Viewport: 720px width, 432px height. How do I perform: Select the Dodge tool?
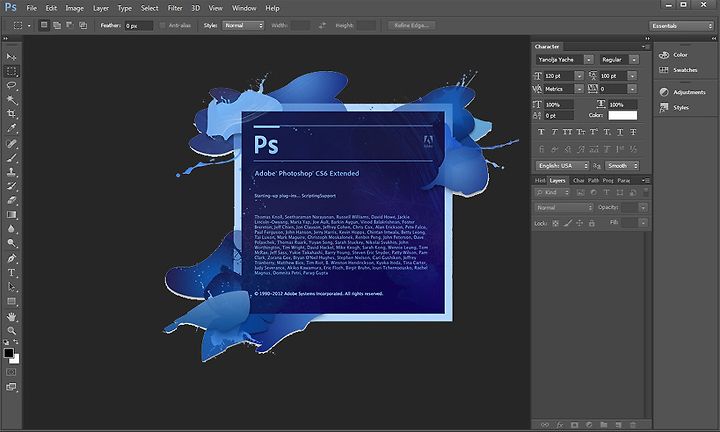[x=11, y=243]
